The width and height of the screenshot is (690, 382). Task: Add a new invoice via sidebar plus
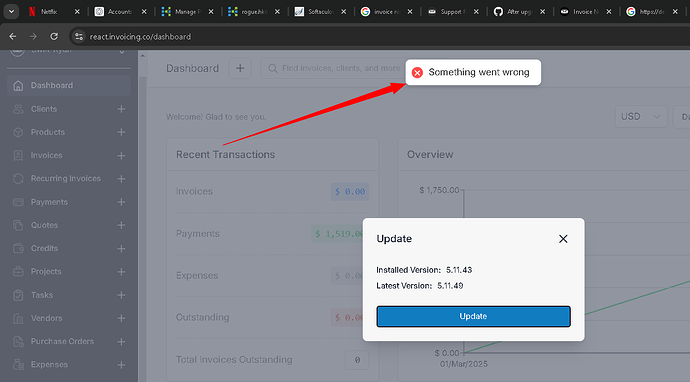tap(121, 156)
